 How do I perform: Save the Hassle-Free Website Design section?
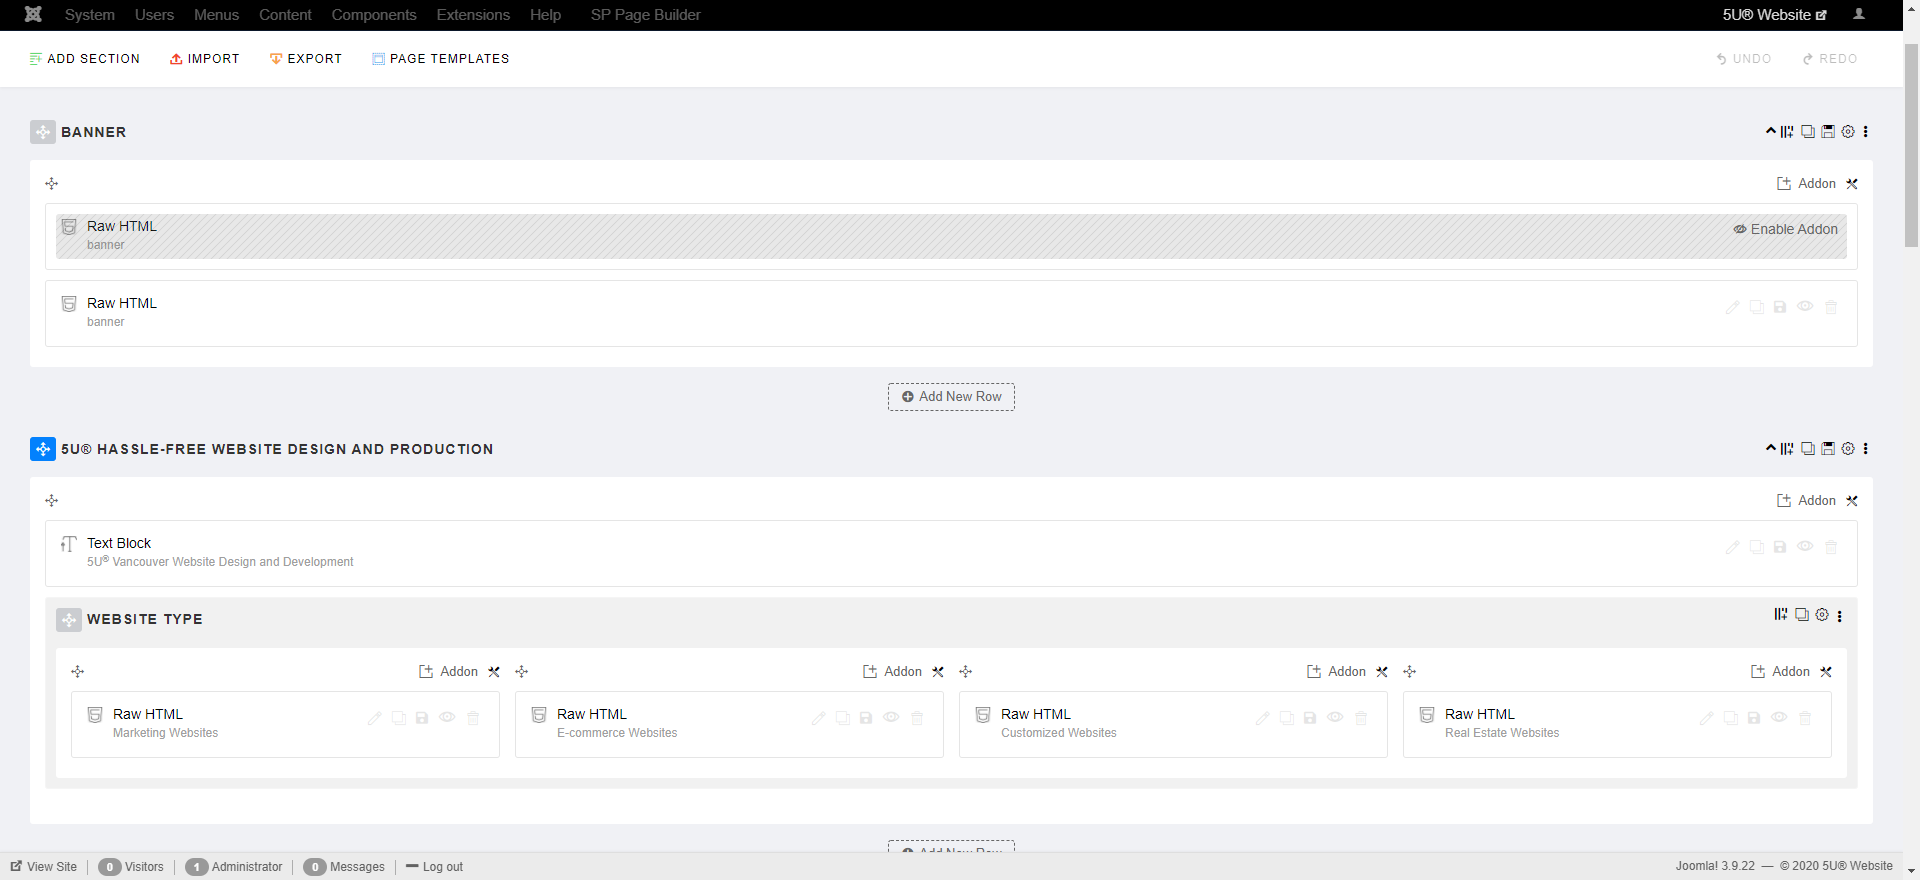1828,448
